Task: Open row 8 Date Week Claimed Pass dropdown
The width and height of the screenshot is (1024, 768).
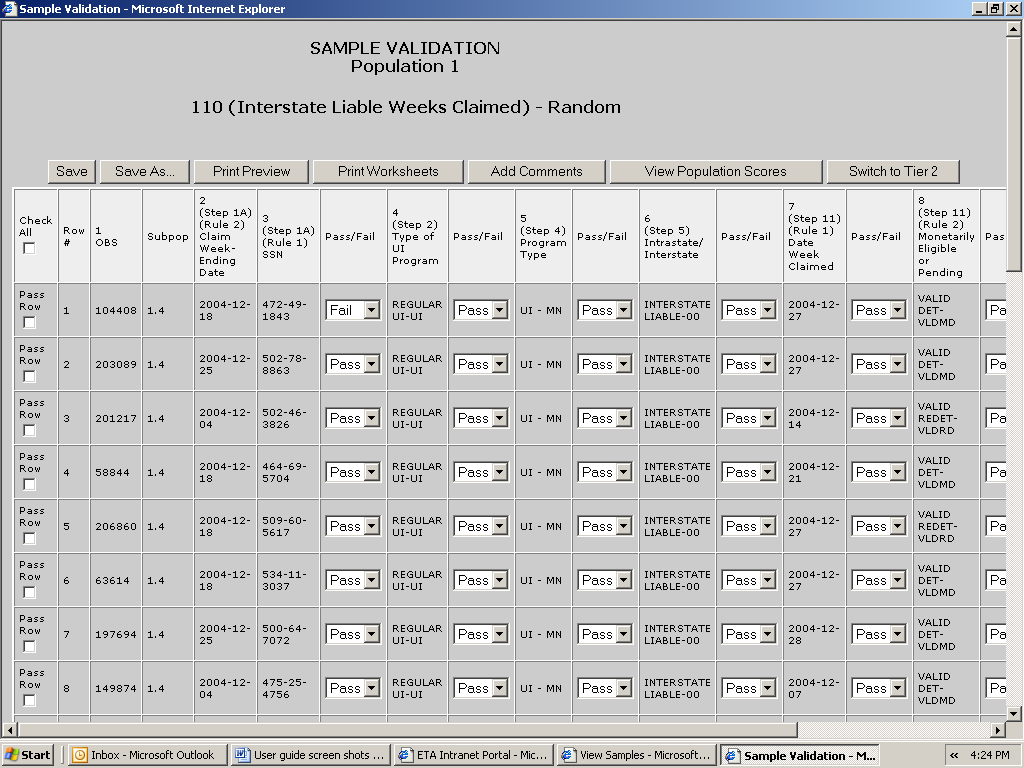Action: coord(879,689)
